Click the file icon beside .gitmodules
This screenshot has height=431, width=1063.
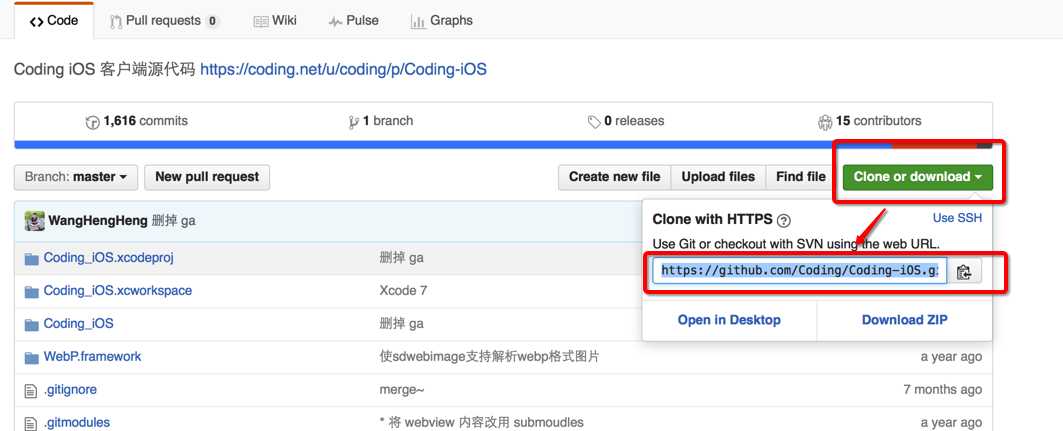[30, 423]
